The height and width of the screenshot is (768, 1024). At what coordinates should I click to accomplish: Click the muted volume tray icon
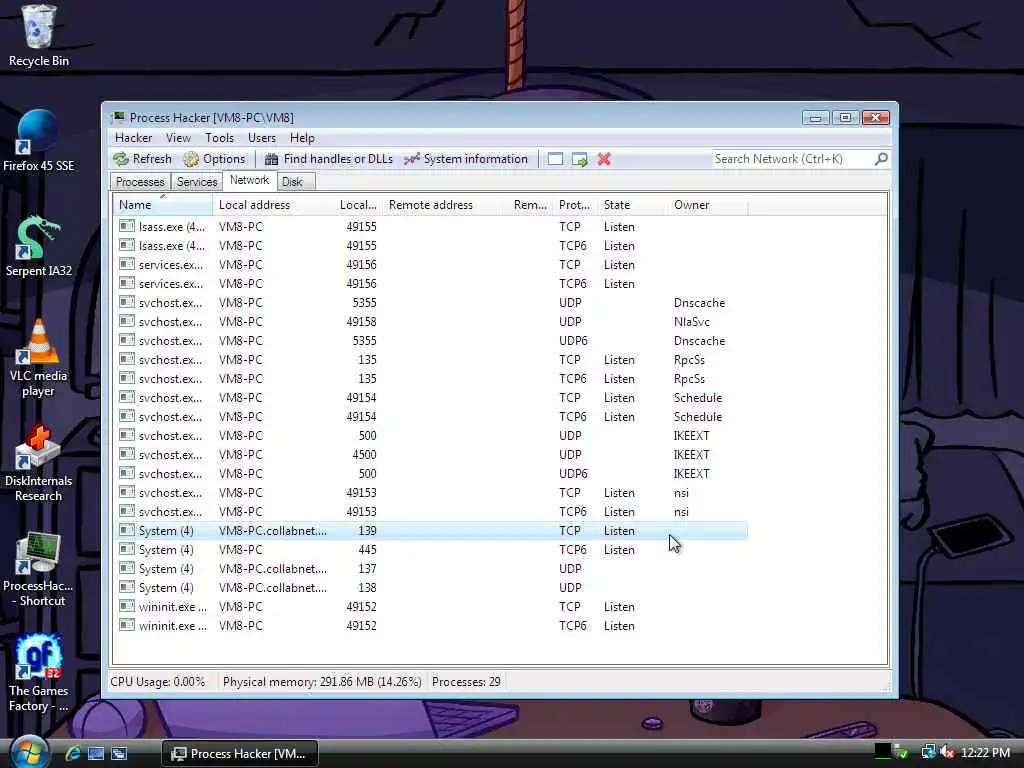click(x=946, y=752)
